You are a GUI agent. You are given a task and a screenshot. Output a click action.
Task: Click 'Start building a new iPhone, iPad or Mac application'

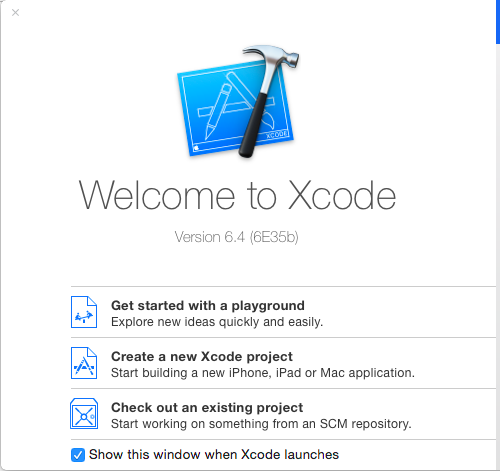[263, 373]
